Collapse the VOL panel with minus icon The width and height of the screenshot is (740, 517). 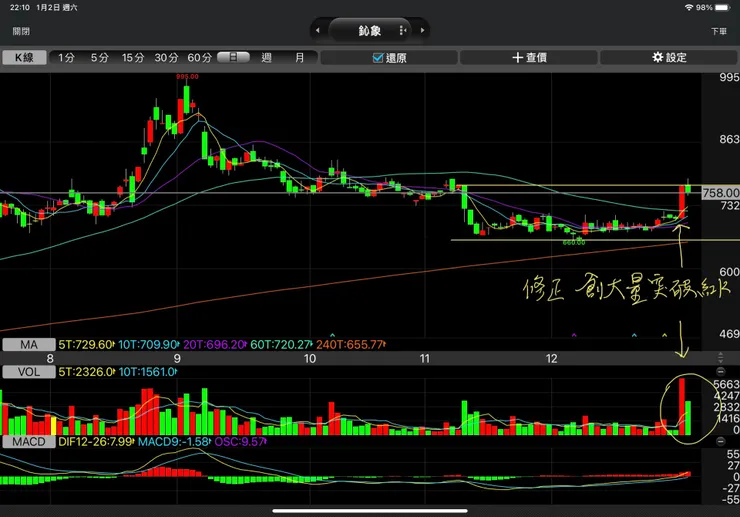(721, 371)
